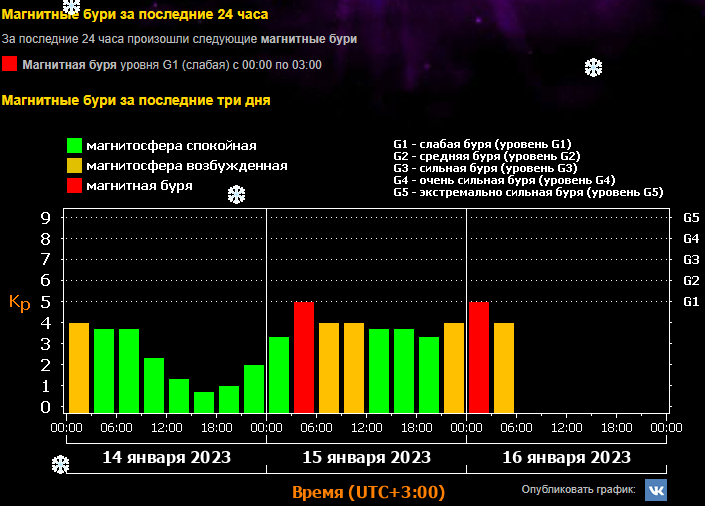Viewport: 705px width, 506px height.
Task: Click the '9' value on Kp axis
Action: [45, 218]
